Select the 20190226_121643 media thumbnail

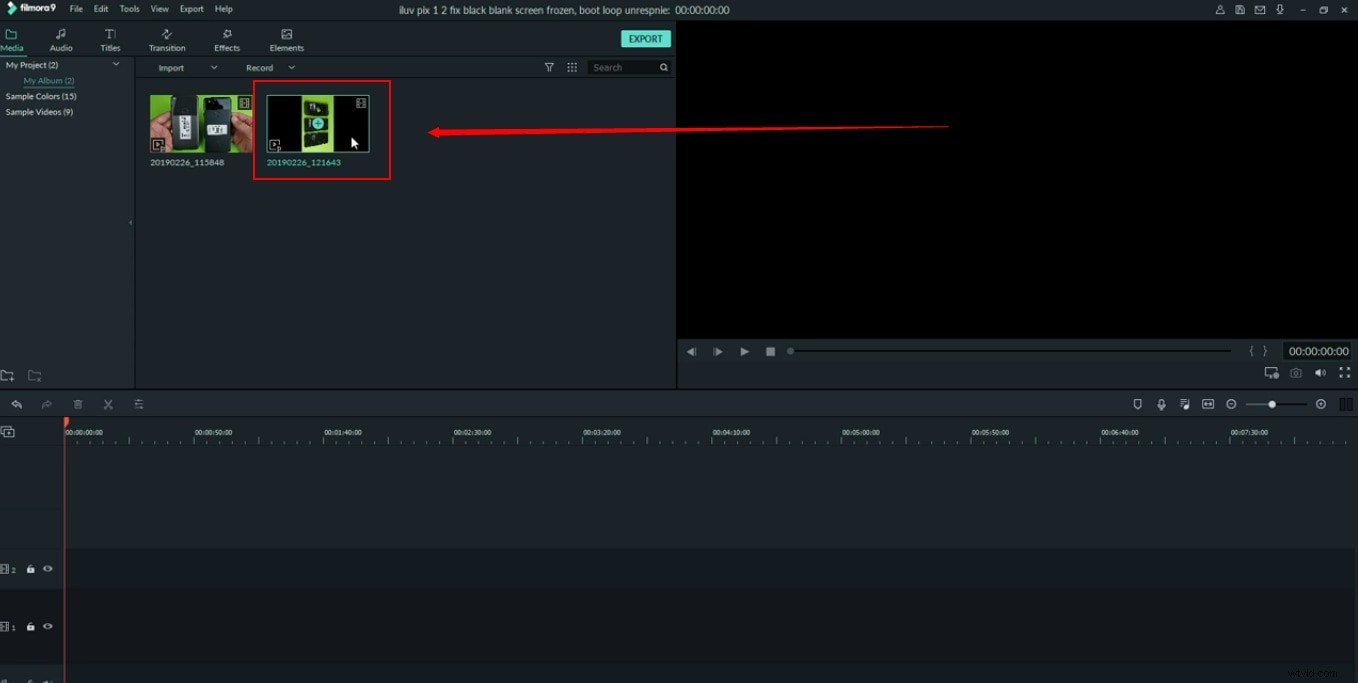click(315, 125)
